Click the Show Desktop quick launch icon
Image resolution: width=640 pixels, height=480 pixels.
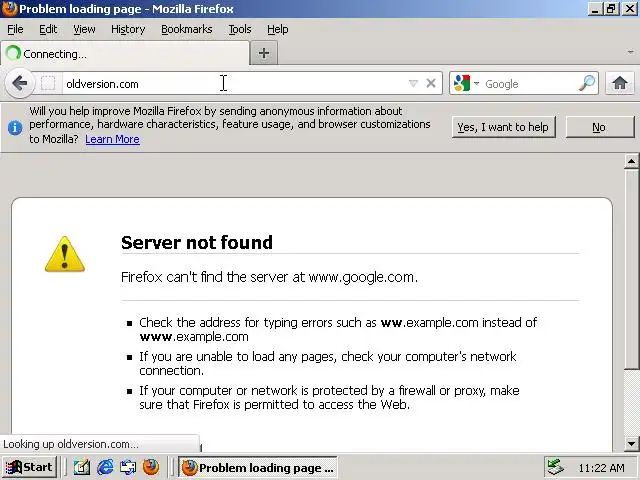128,467
